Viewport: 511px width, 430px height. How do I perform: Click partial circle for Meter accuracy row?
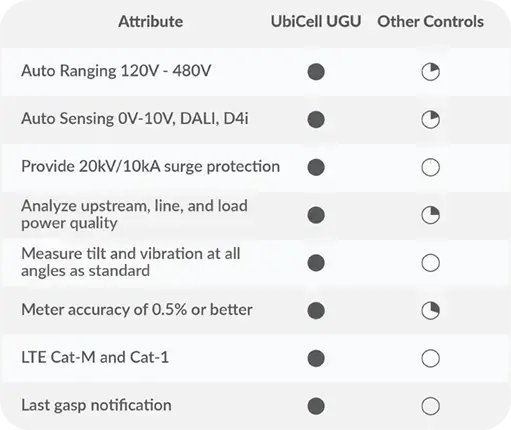[430, 311]
